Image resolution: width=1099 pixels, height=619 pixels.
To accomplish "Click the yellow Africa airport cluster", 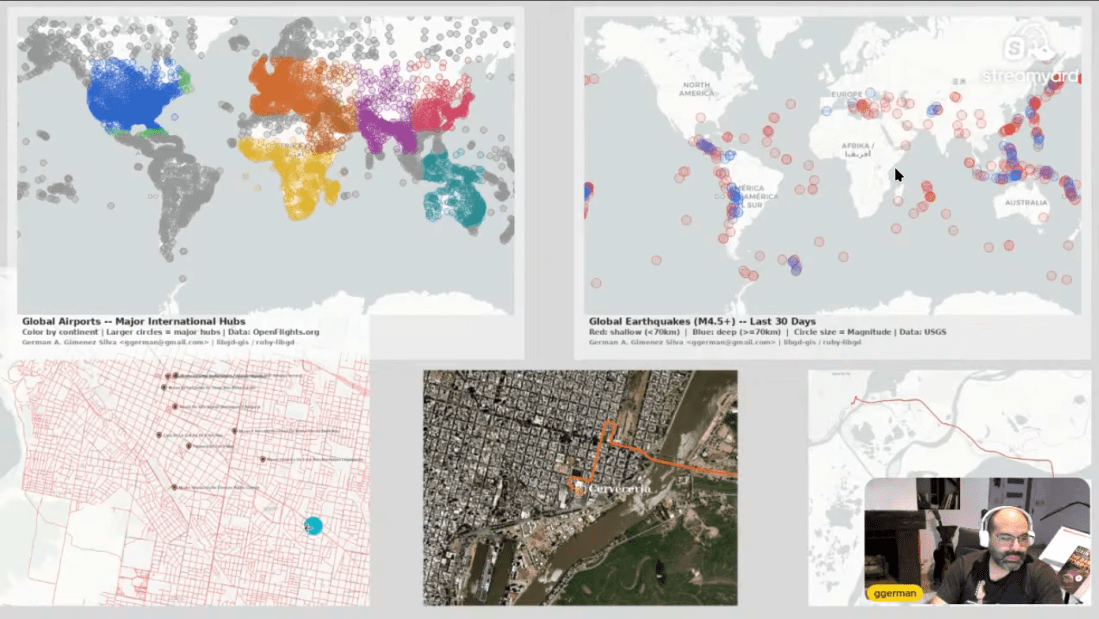I will [x=295, y=175].
